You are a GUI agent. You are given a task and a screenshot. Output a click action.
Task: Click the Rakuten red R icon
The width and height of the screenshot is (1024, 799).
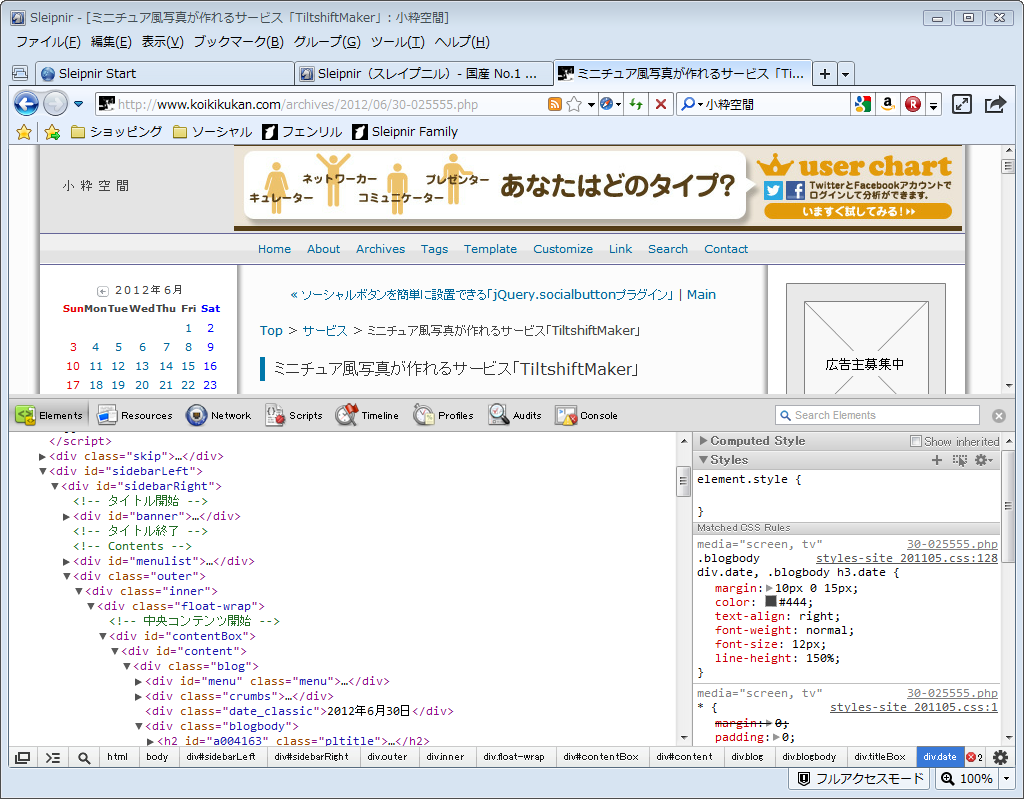point(912,104)
